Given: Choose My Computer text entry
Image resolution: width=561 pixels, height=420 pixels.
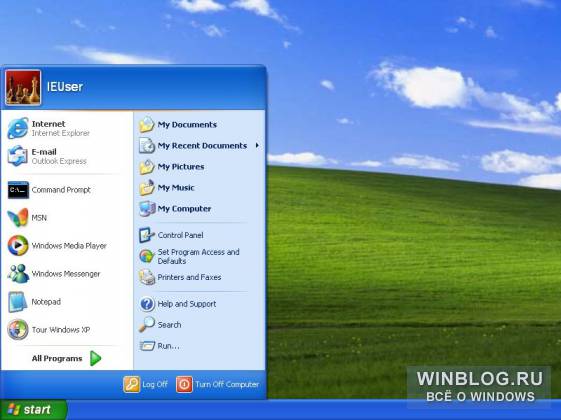Looking at the screenshot, I should click(184, 209).
